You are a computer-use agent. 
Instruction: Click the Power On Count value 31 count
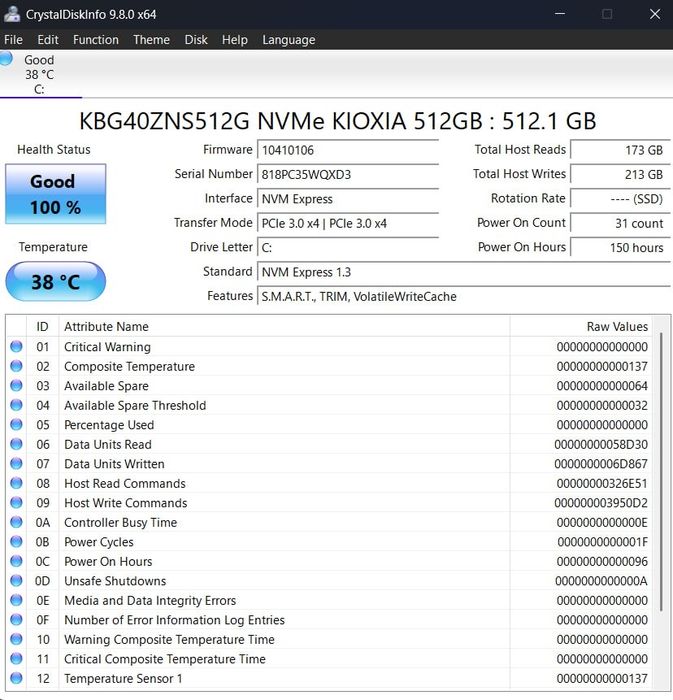click(x=620, y=223)
